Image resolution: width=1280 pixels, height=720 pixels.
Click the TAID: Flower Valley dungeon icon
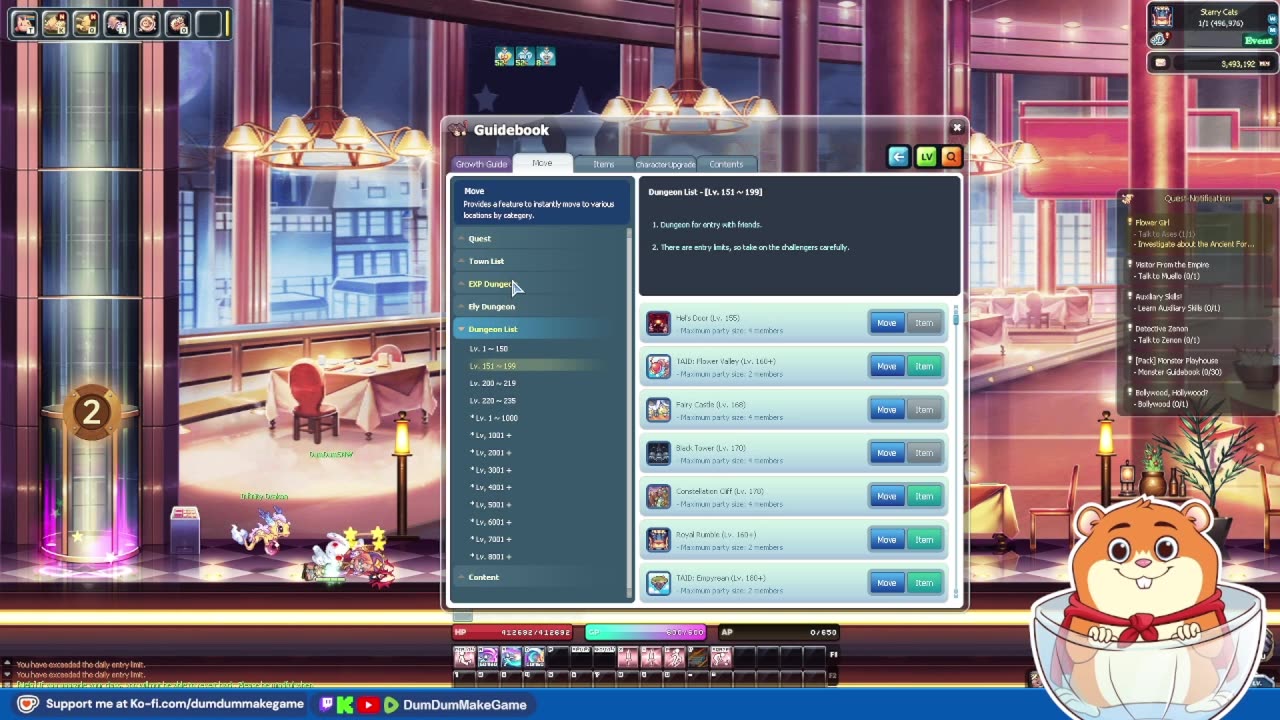pos(658,366)
